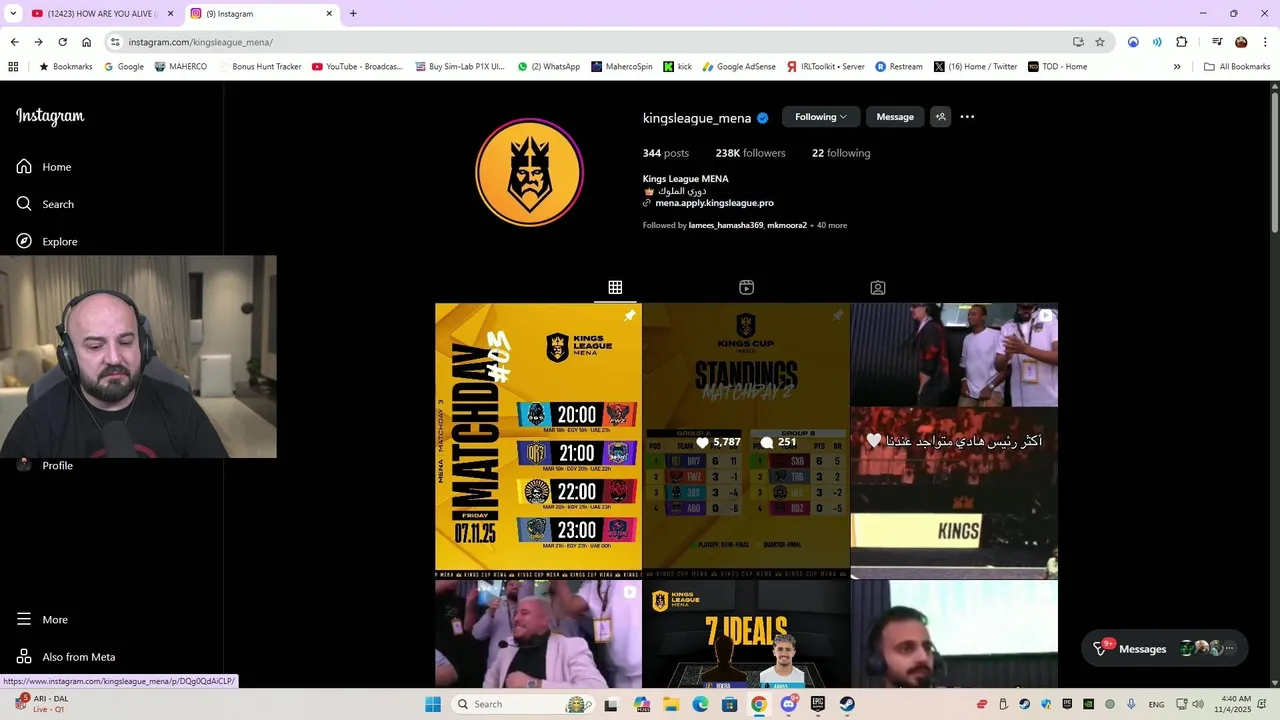Open kick bookmark
This screenshot has width=1280, height=720.
pyautogui.click(x=678, y=67)
